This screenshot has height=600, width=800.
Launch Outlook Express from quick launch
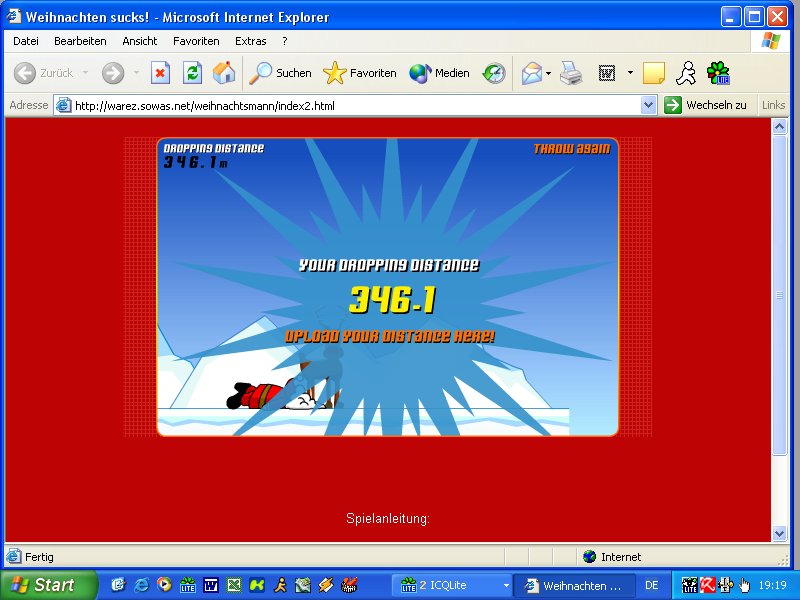tap(118, 585)
